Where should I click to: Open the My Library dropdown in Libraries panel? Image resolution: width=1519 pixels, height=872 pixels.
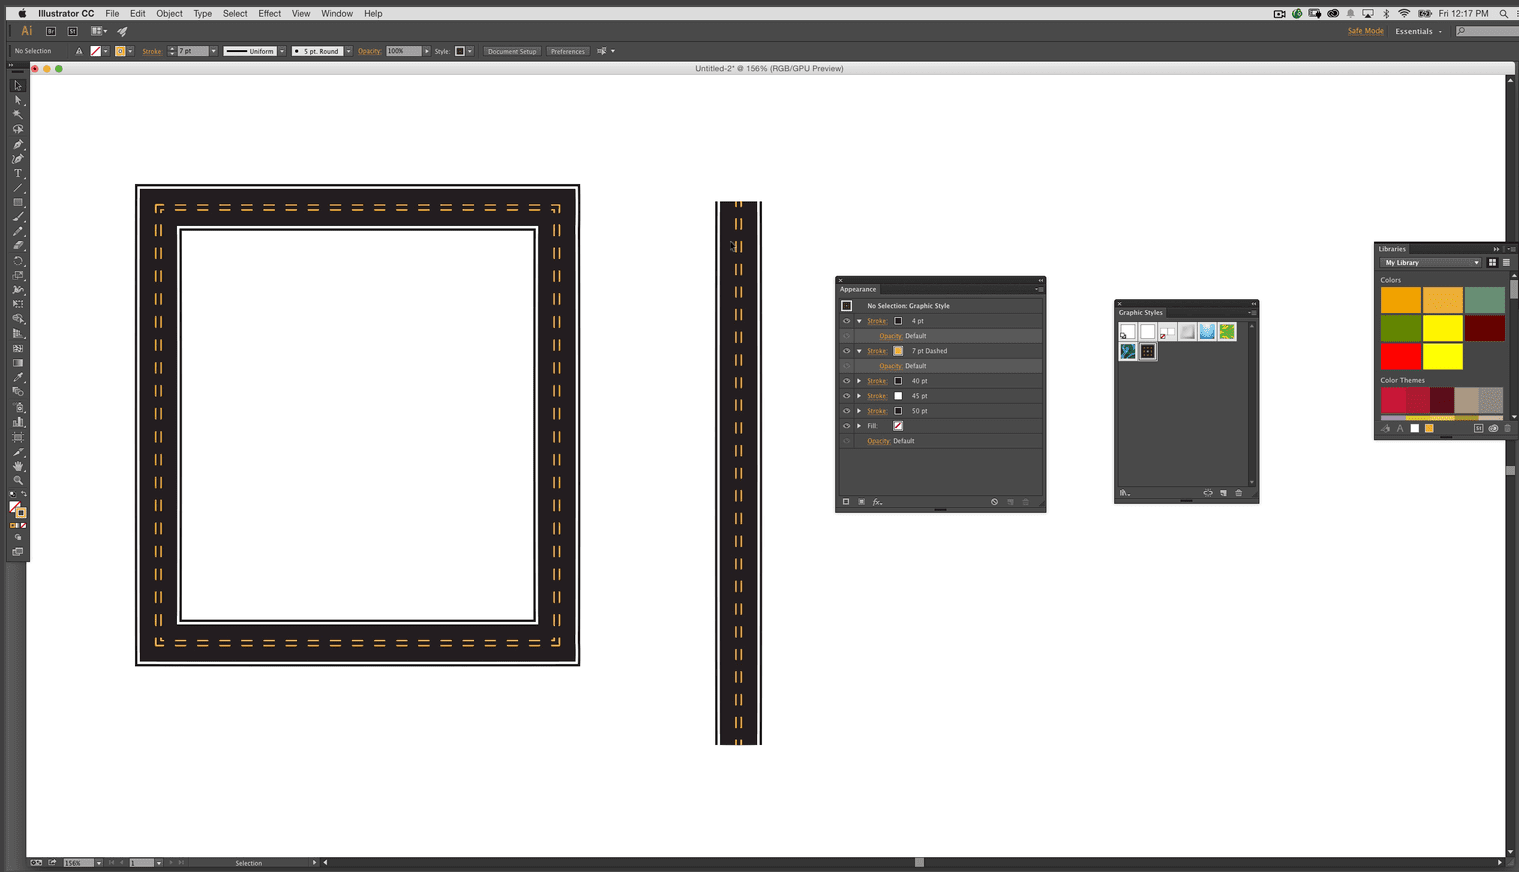(x=1430, y=262)
